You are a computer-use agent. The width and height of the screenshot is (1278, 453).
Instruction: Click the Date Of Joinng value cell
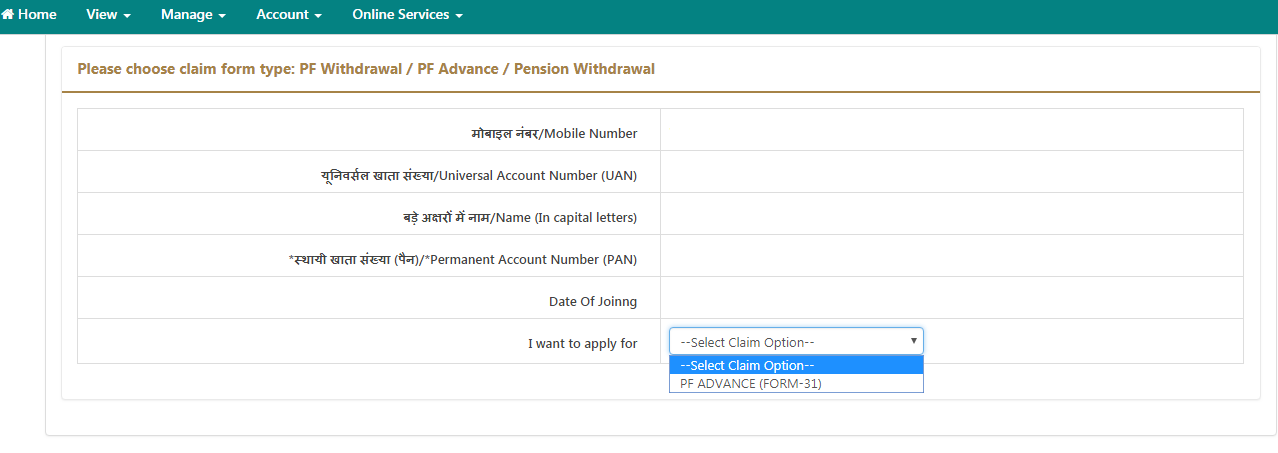pos(951,298)
